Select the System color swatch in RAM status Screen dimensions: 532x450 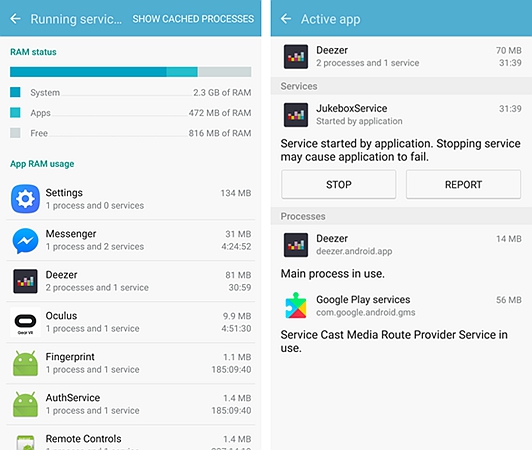pos(15,92)
